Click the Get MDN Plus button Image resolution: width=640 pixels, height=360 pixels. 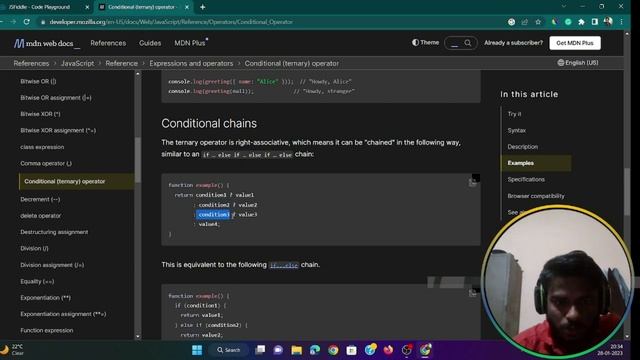[x=575, y=43]
